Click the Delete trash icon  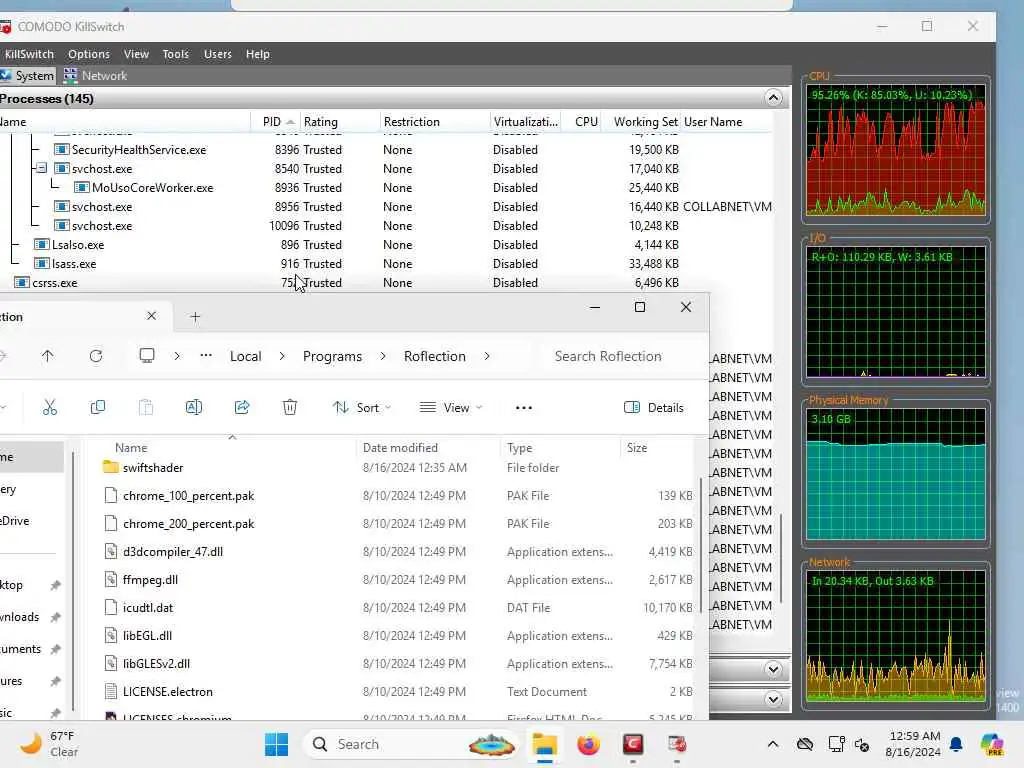pyautogui.click(x=290, y=408)
